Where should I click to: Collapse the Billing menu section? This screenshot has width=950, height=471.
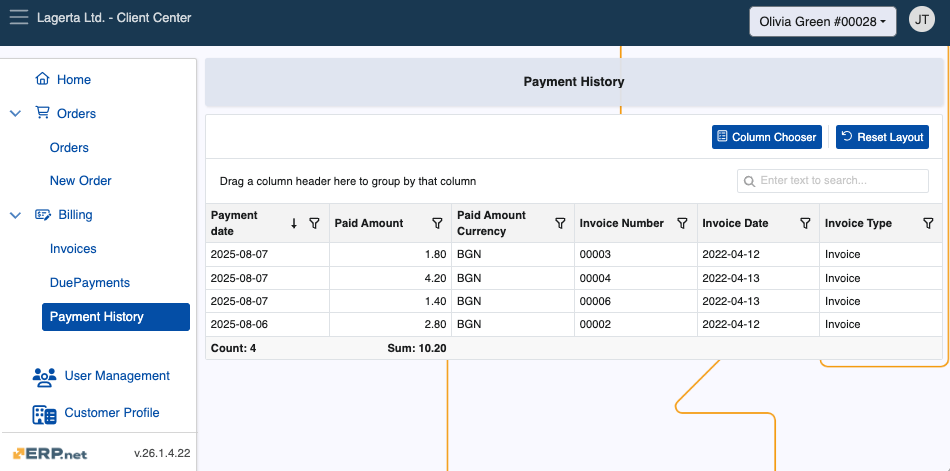pos(15,215)
